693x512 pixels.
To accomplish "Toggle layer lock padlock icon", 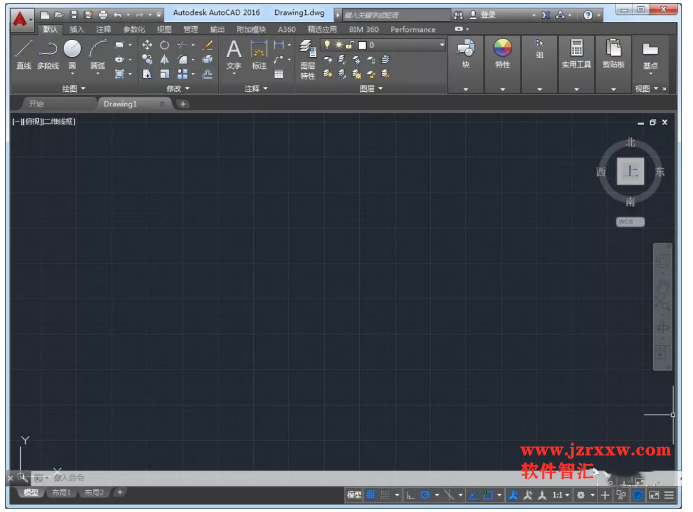I will [x=350, y=45].
